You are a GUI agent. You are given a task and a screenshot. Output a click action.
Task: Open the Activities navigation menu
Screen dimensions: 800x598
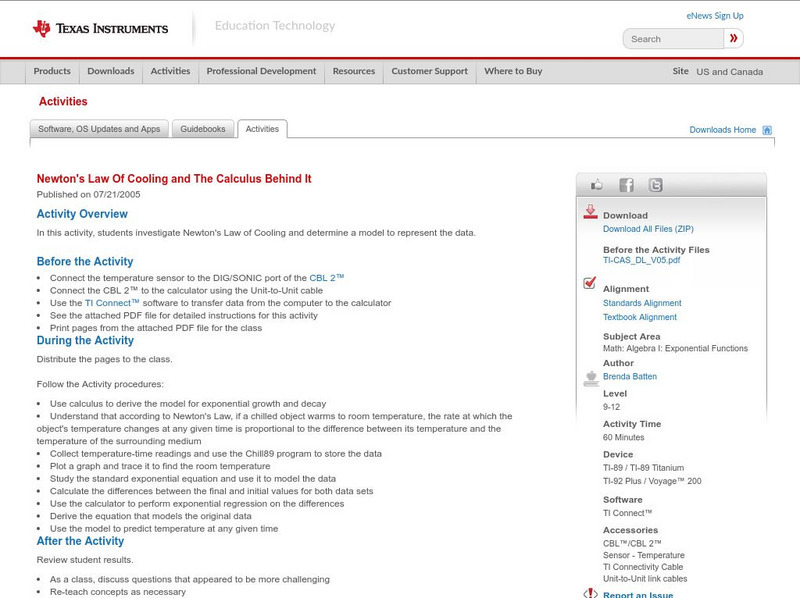point(170,71)
